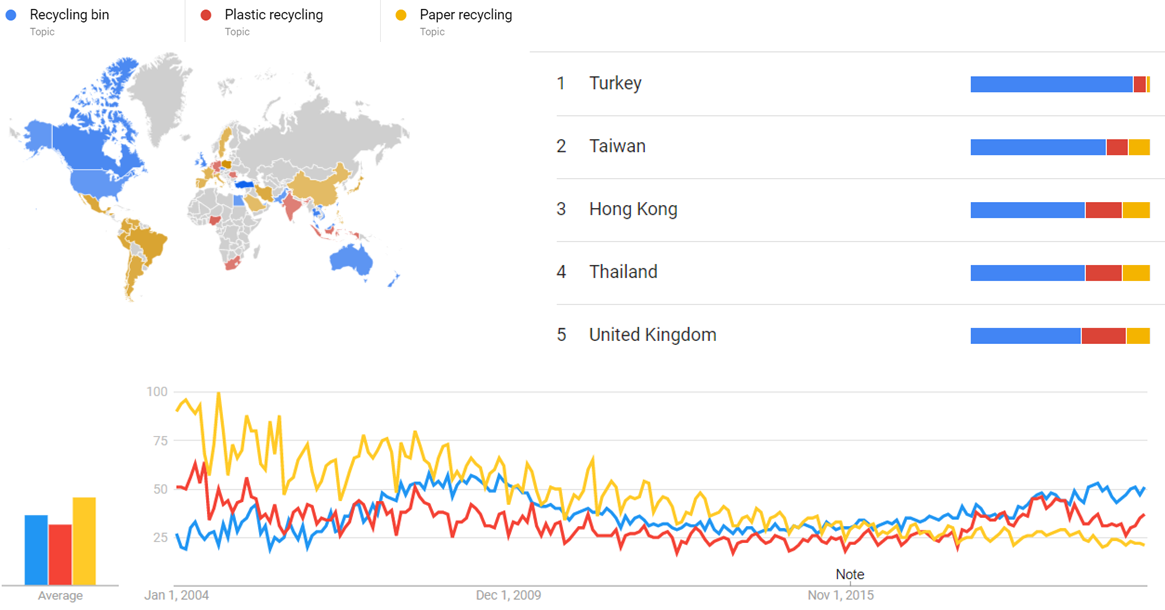Open the Turkey region entry
The width and height of the screenshot is (1165, 610).
(x=615, y=84)
